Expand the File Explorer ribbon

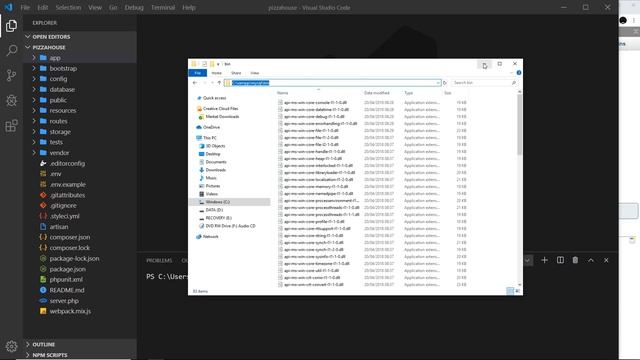pyautogui.click(x=512, y=73)
